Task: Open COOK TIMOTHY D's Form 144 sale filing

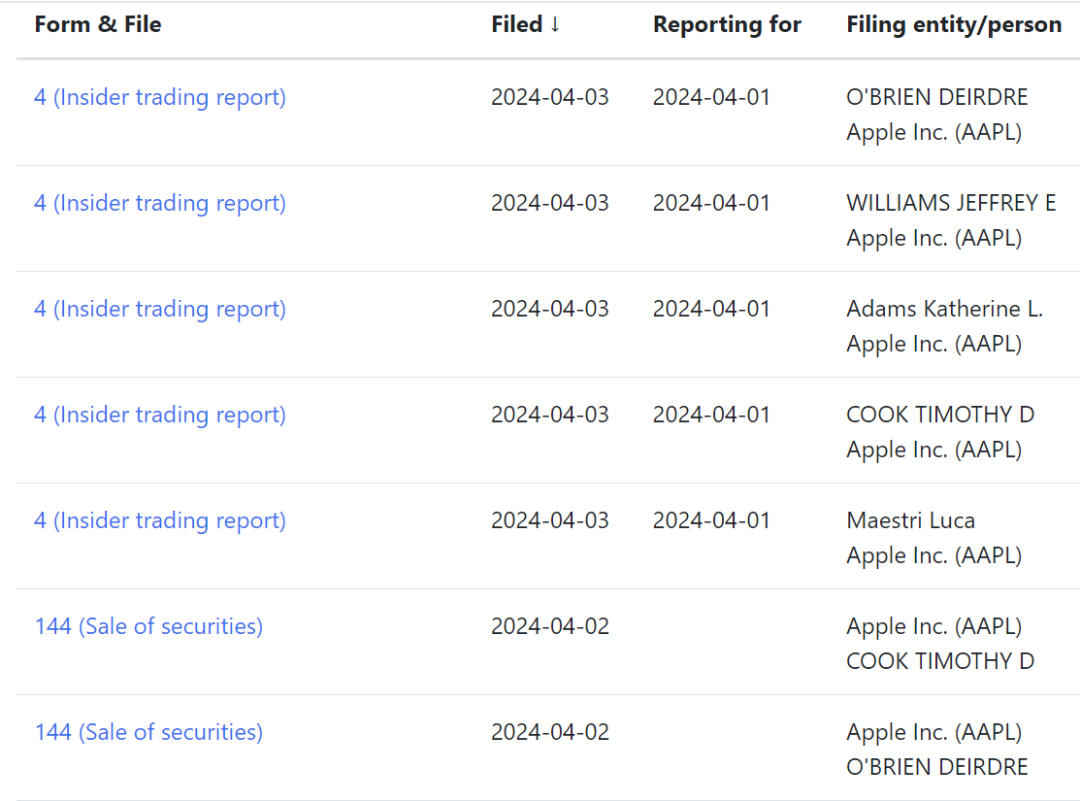Action: tap(149, 627)
